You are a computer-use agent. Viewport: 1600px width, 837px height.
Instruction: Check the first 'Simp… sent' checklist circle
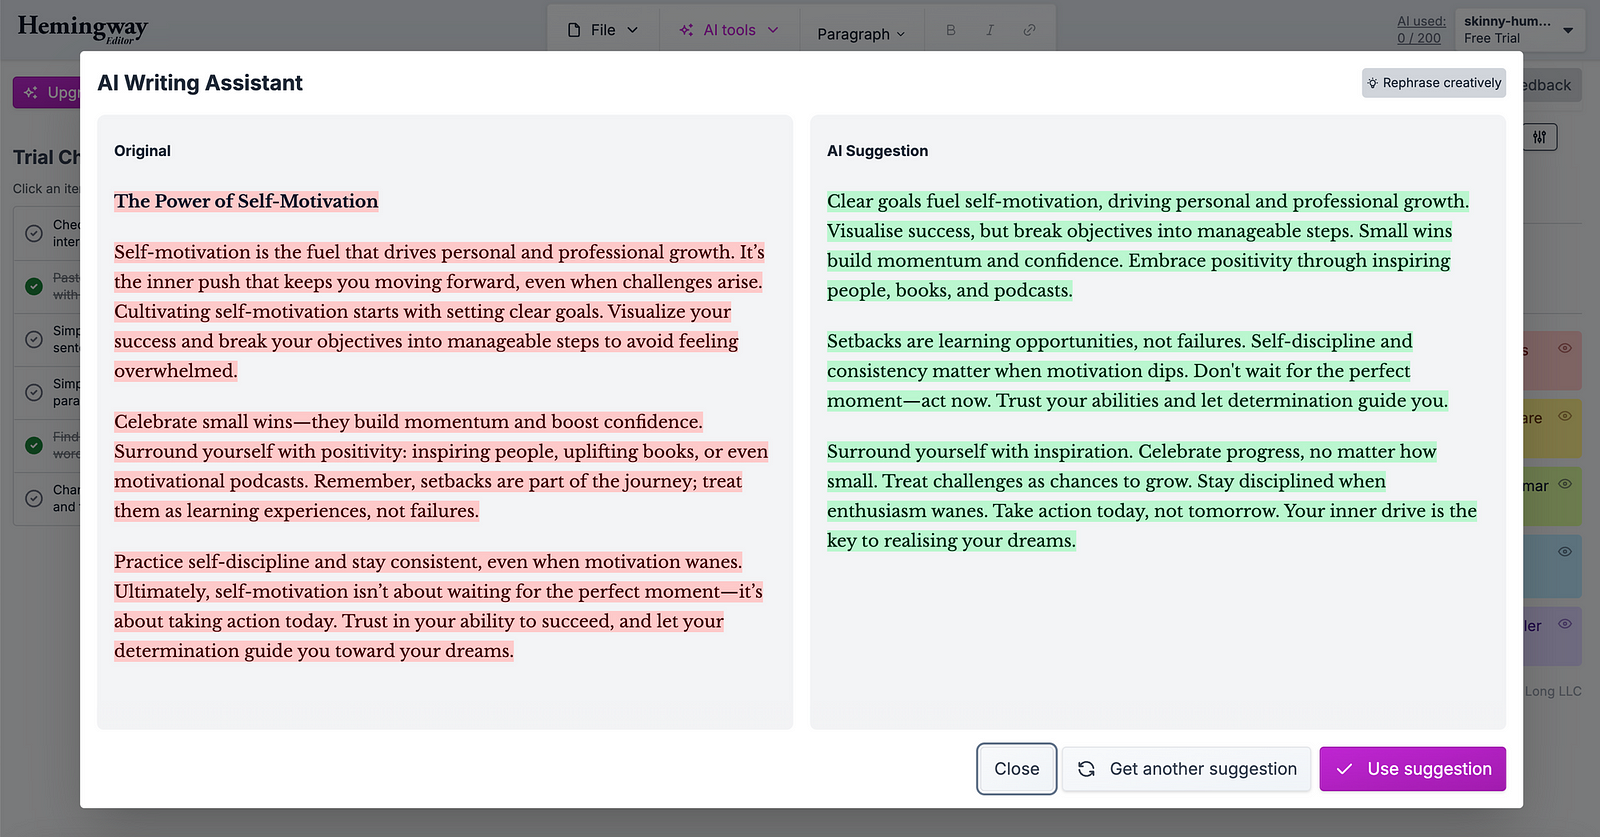34,339
